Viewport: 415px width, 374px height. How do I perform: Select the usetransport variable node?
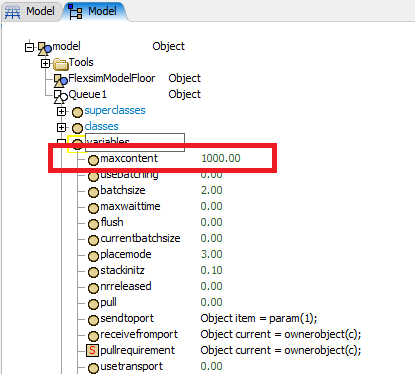132,366
